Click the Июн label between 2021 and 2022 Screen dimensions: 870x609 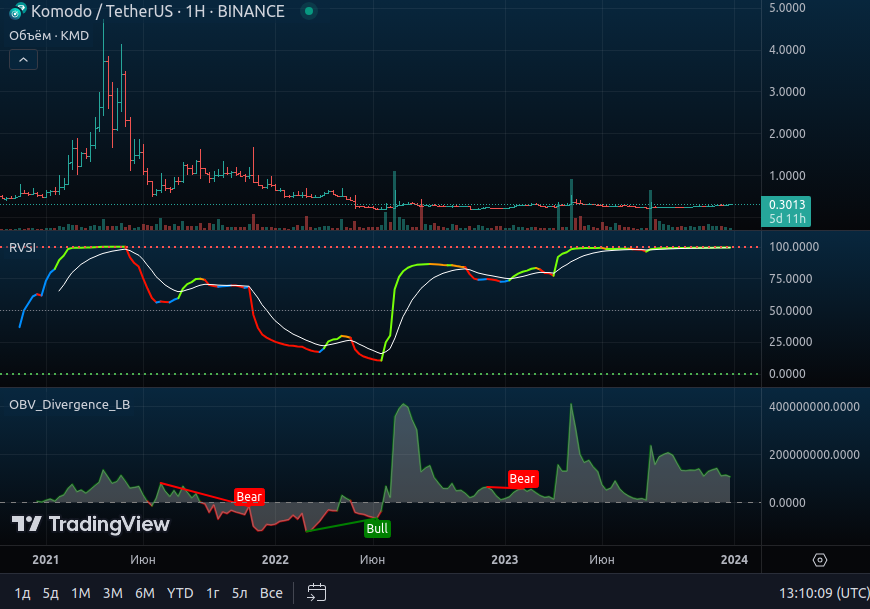pyautogui.click(x=143, y=560)
